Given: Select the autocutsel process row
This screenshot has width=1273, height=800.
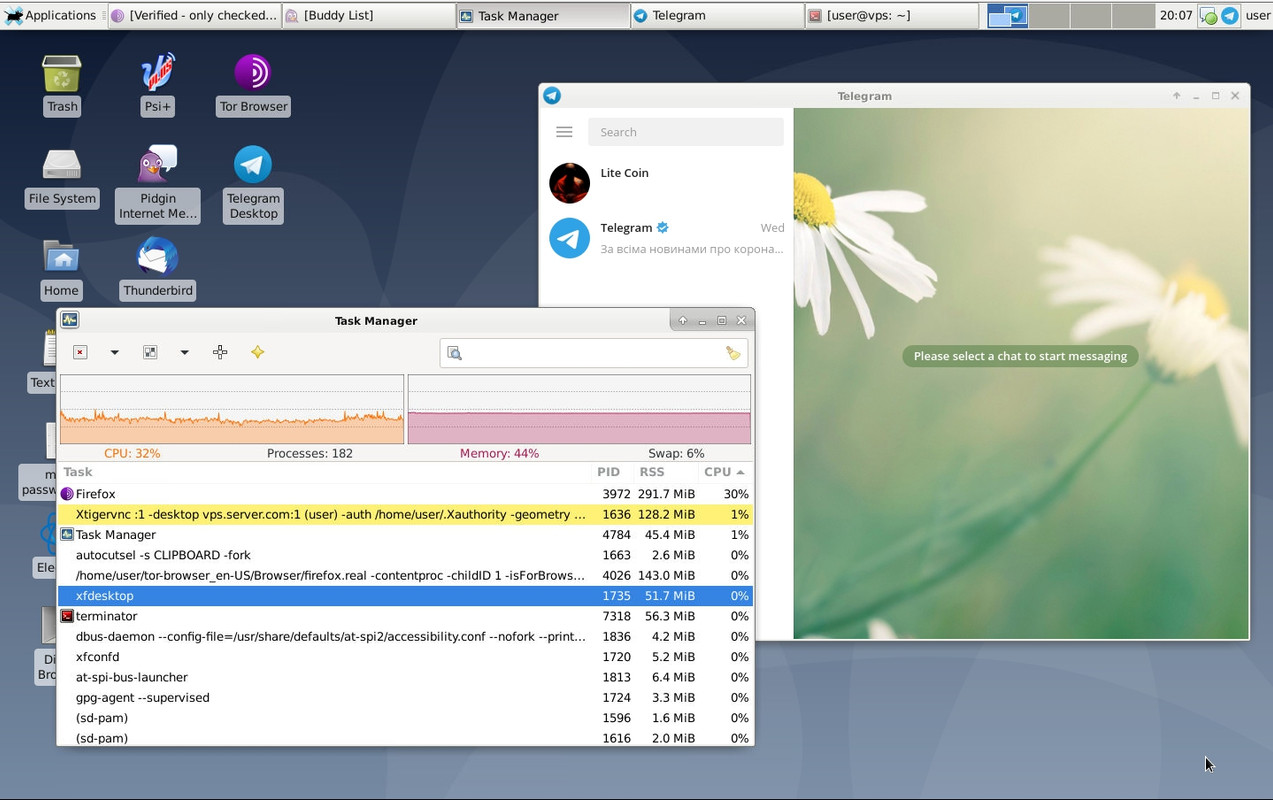Looking at the screenshot, I should pos(405,555).
